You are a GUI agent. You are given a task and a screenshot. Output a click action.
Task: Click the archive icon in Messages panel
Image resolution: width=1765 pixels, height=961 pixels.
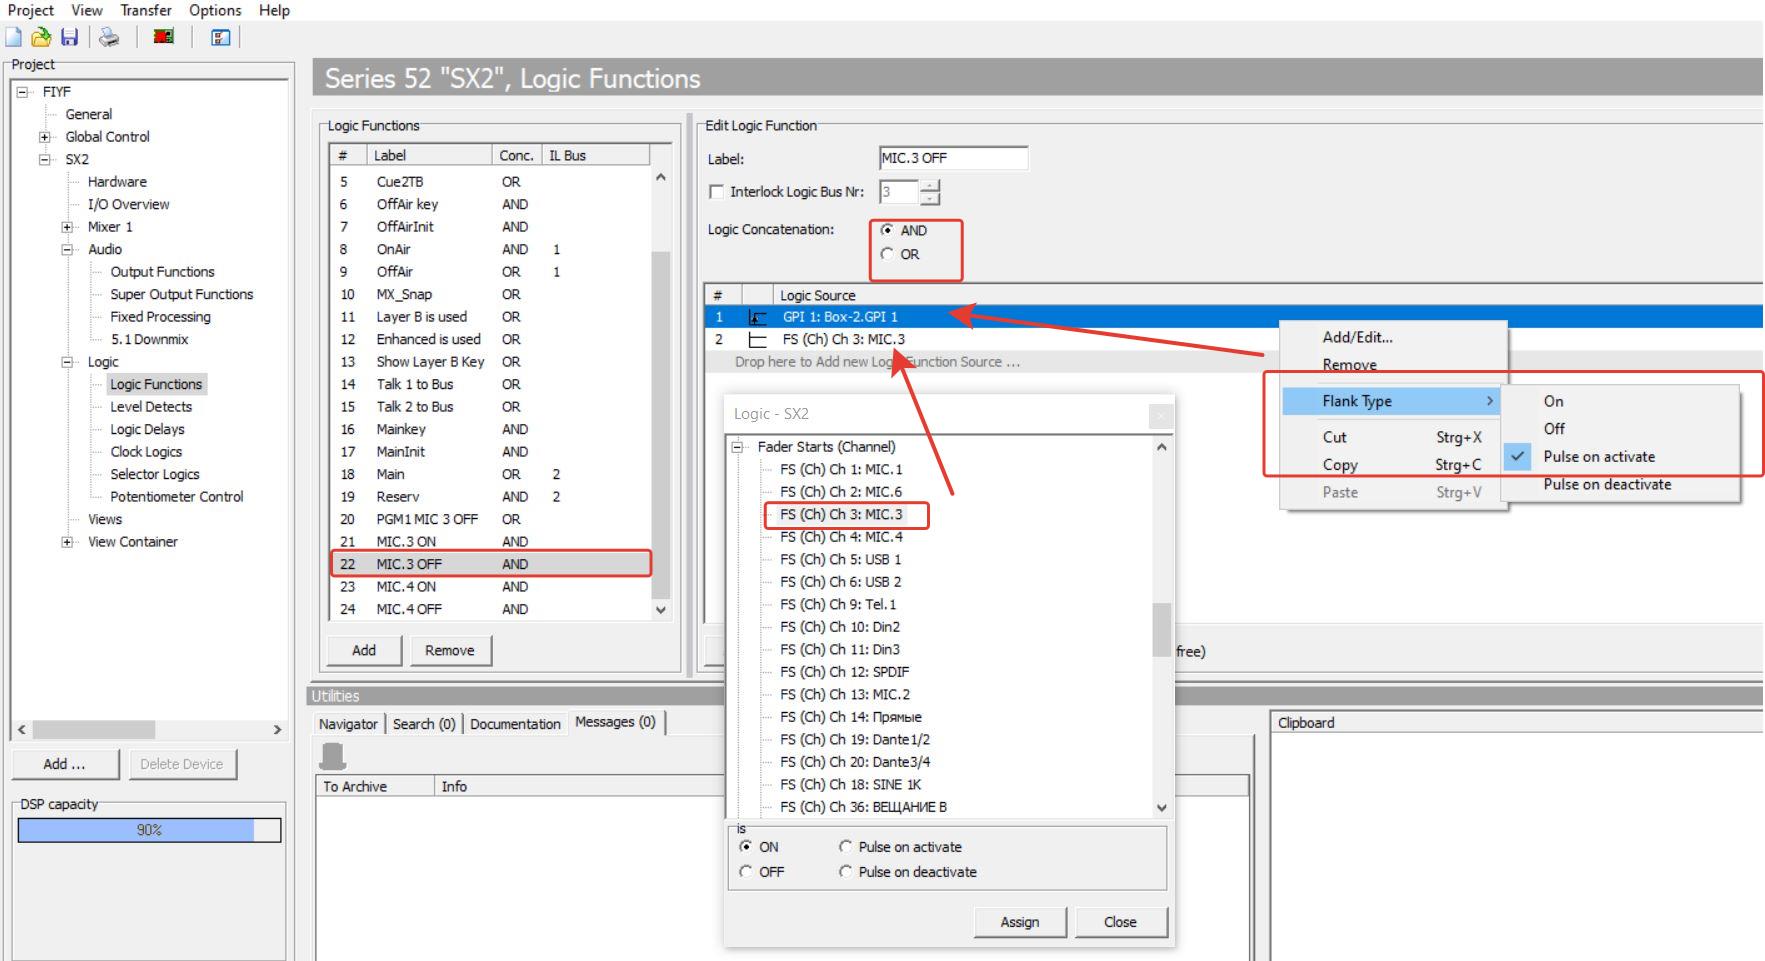[x=332, y=756]
